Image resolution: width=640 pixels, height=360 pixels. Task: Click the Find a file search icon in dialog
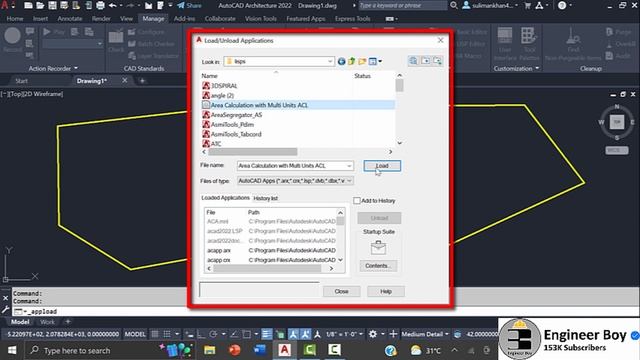coord(413,61)
